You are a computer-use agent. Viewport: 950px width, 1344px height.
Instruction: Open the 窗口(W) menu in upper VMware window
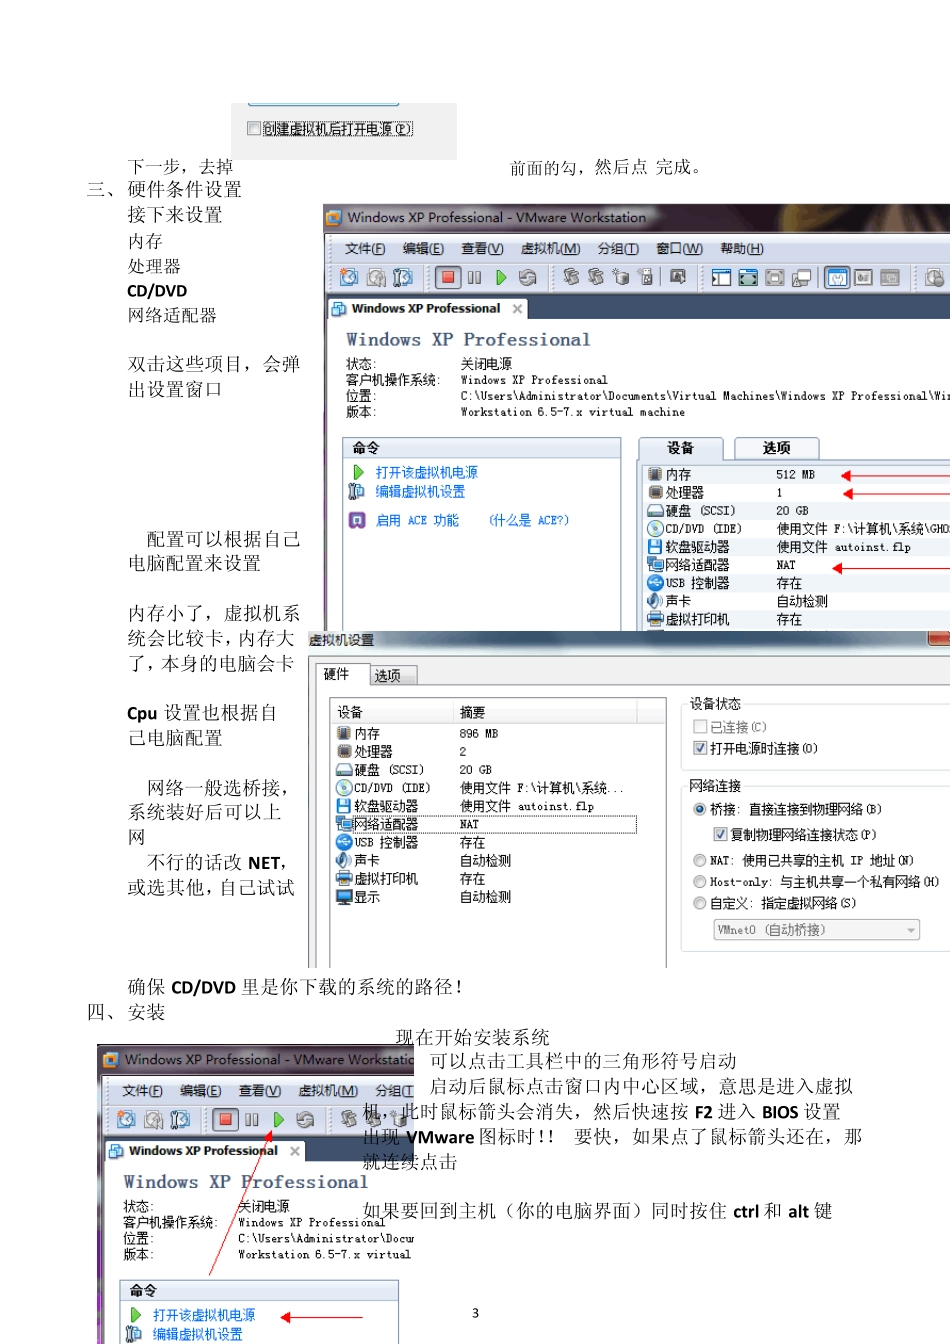[679, 248]
